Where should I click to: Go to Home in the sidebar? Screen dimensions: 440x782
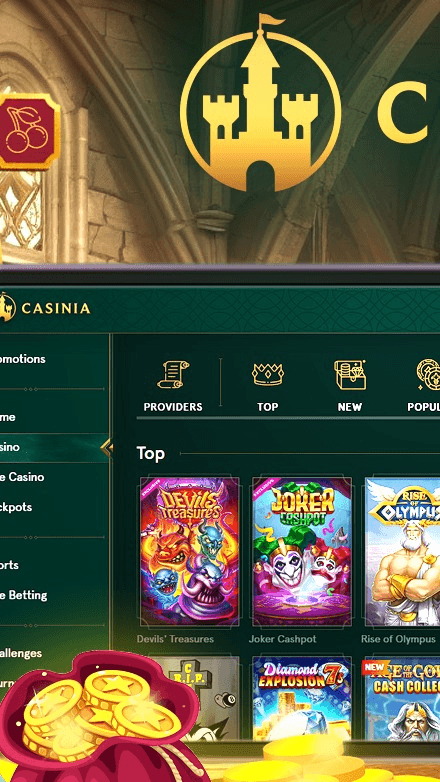click(x=7, y=416)
